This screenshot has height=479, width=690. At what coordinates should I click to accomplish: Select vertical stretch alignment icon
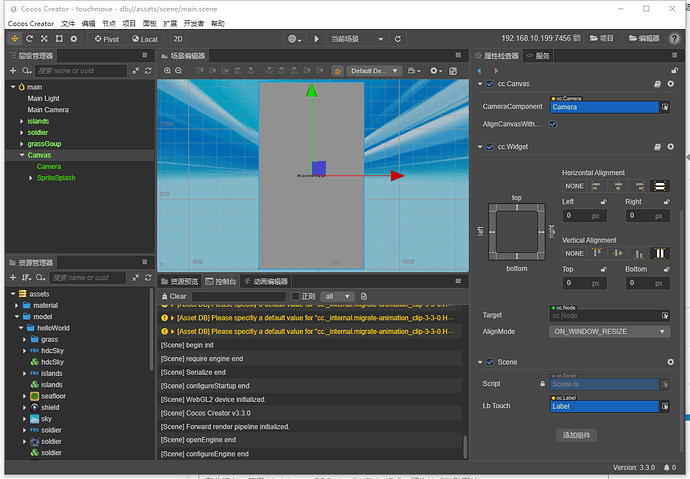(659, 253)
